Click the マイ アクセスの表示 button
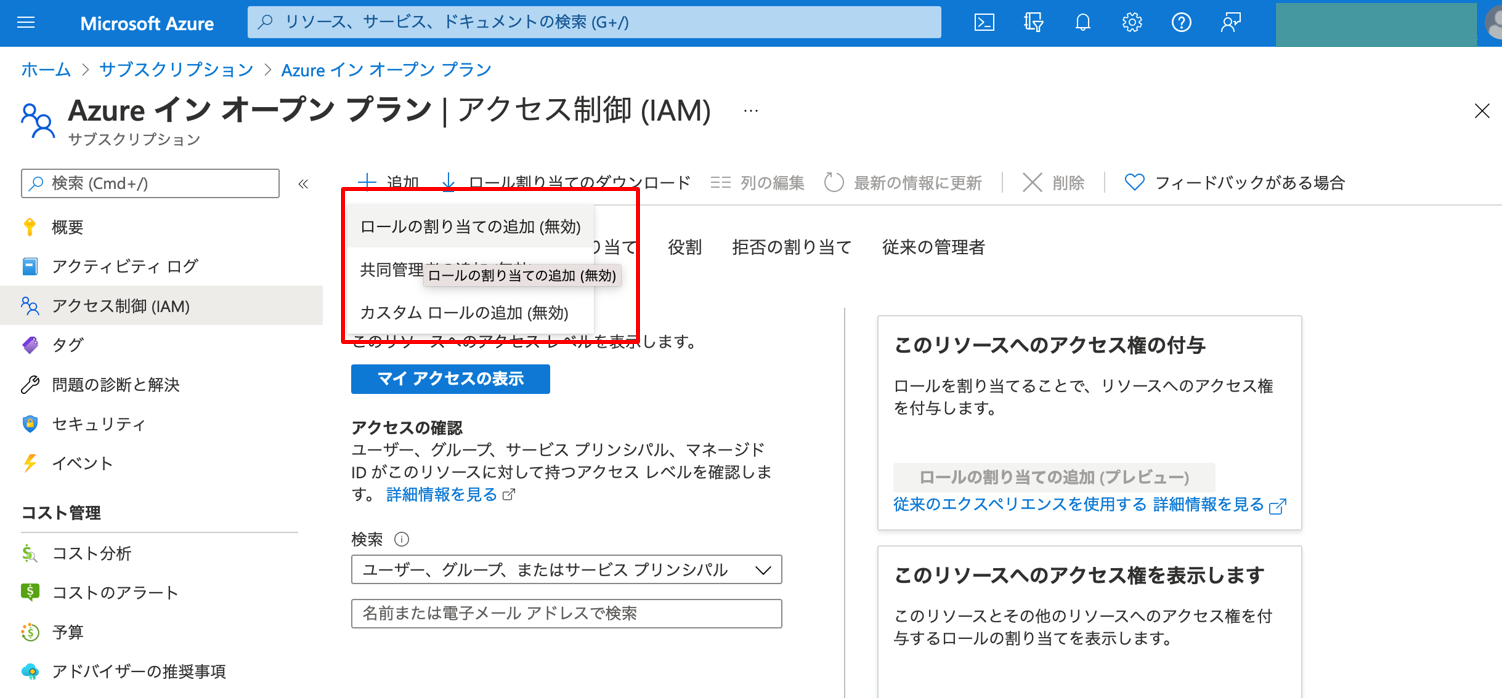Screen dimensions: 1502x698 coord(450,379)
